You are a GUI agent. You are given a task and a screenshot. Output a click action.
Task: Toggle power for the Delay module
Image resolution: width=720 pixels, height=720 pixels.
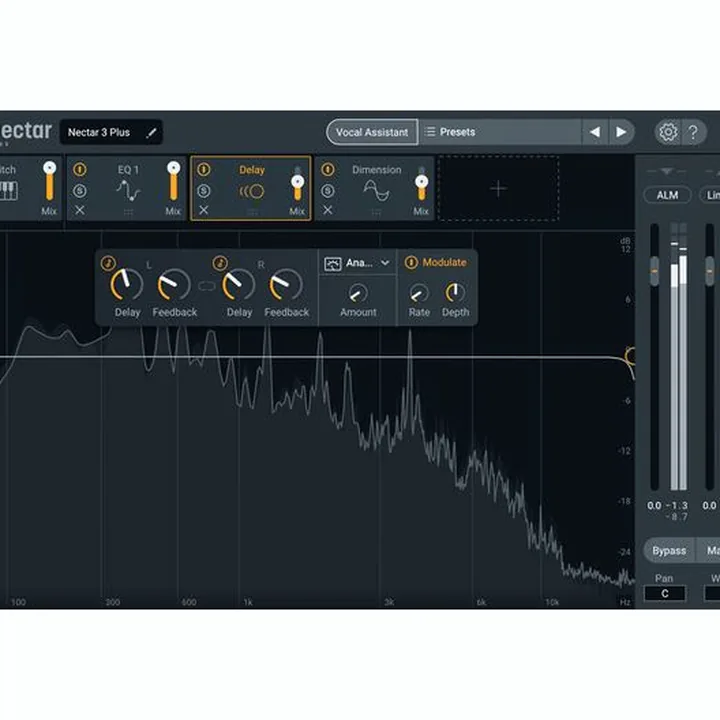click(204, 169)
